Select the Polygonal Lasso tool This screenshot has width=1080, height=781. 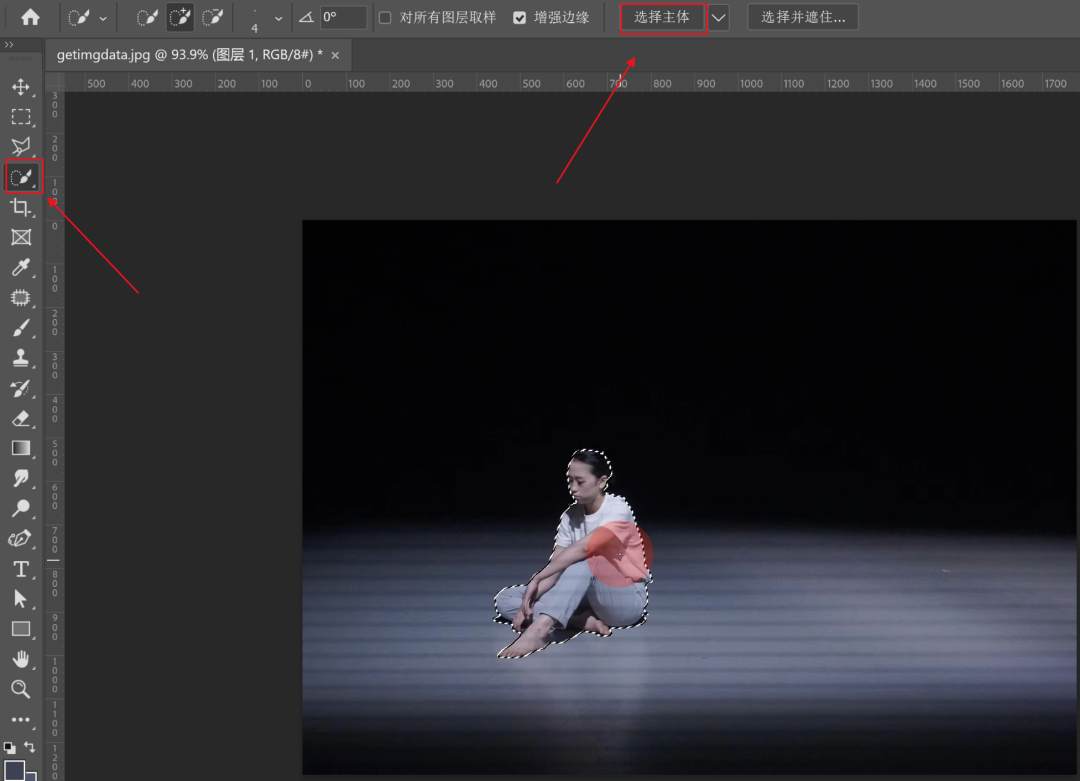[x=21, y=147]
